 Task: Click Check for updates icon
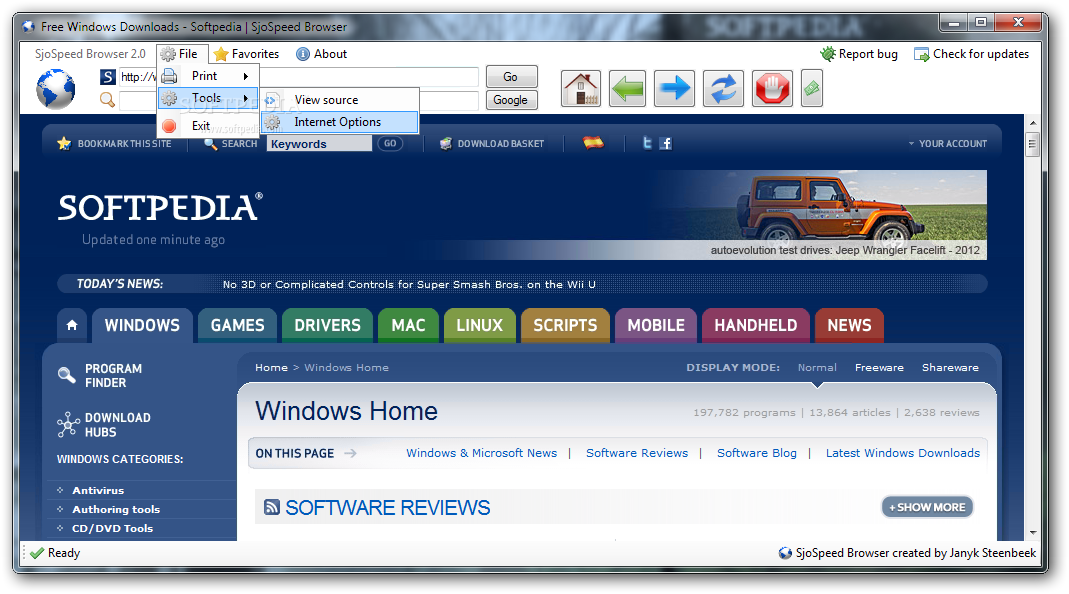(x=922, y=54)
